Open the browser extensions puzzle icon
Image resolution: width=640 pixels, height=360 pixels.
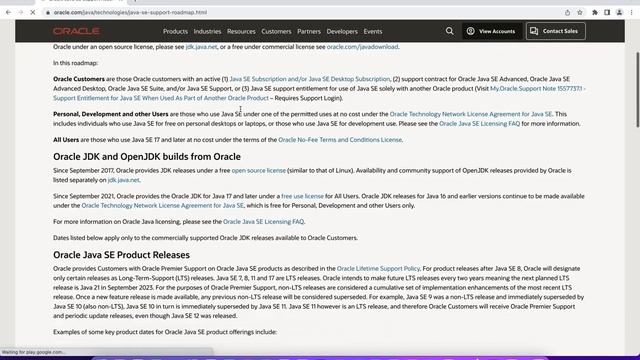(595, 13)
